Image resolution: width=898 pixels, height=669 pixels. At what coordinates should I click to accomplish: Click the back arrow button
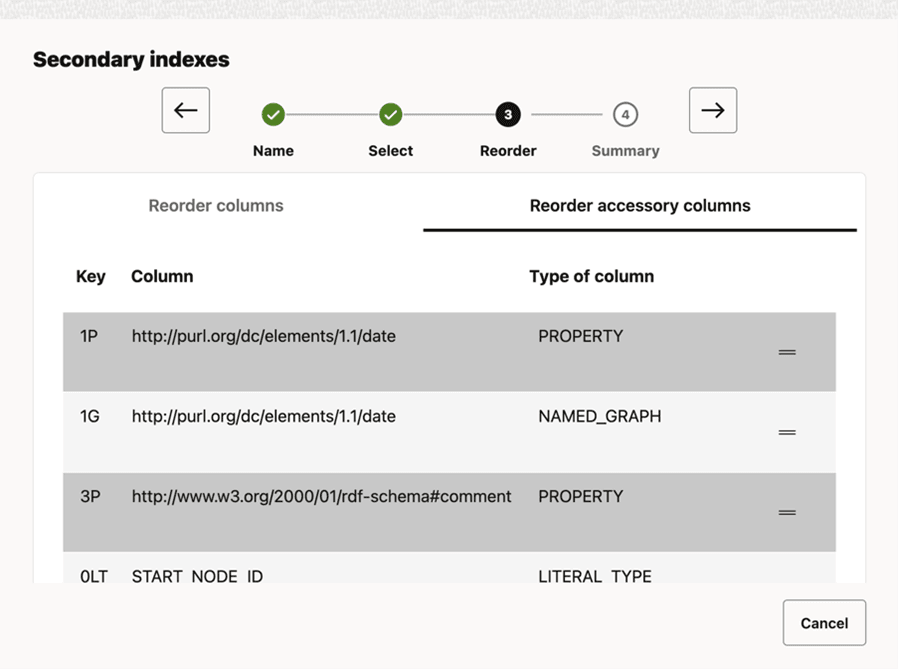[186, 110]
